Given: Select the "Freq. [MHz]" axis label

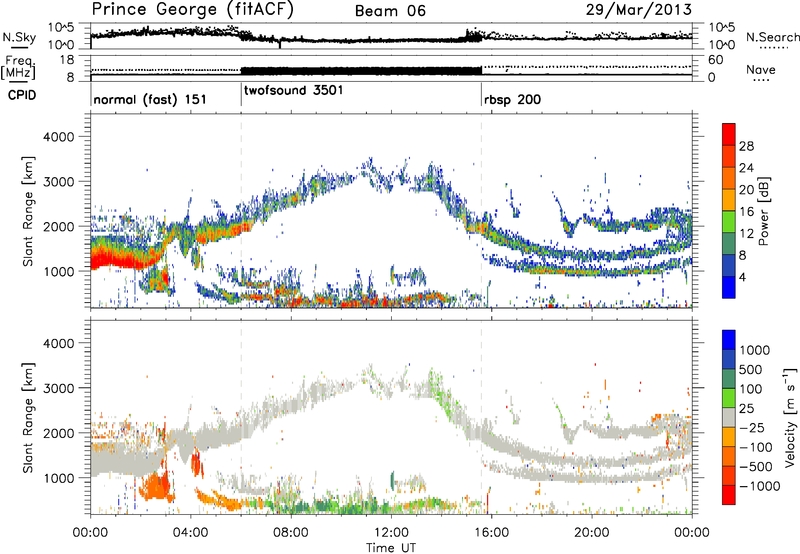Looking at the screenshot, I should pos(19,67).
